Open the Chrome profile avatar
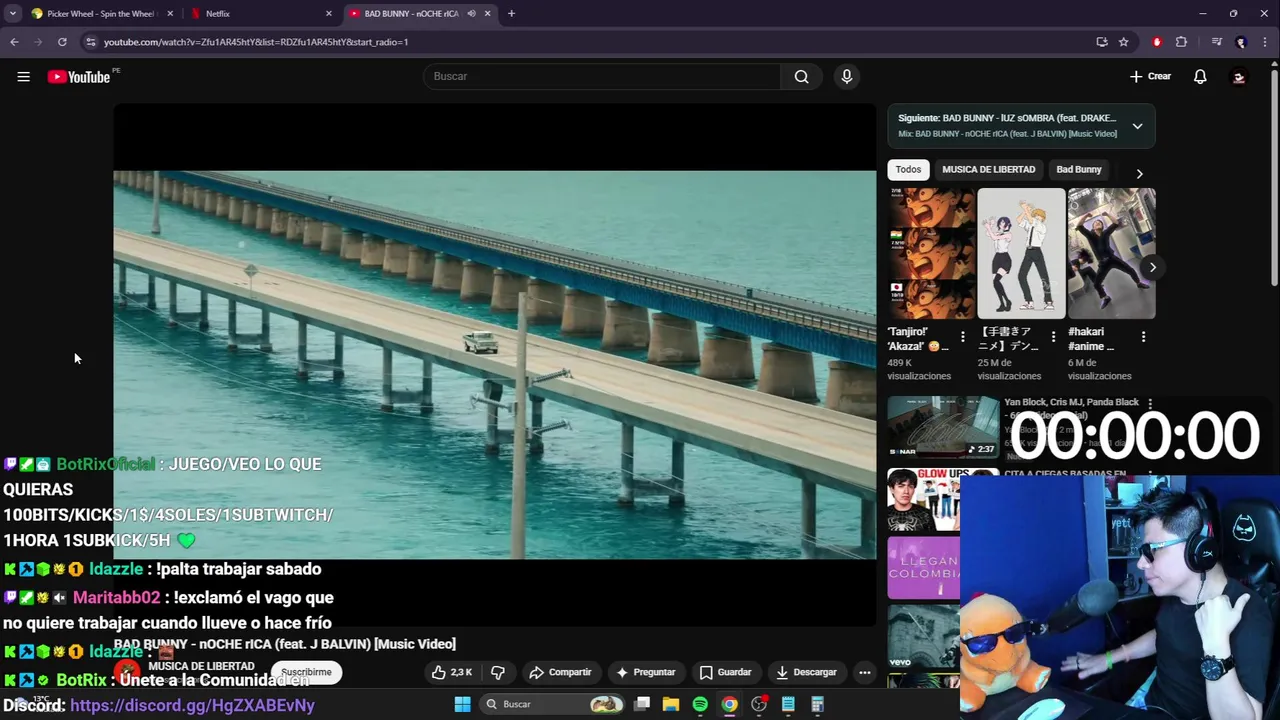 1241,42
